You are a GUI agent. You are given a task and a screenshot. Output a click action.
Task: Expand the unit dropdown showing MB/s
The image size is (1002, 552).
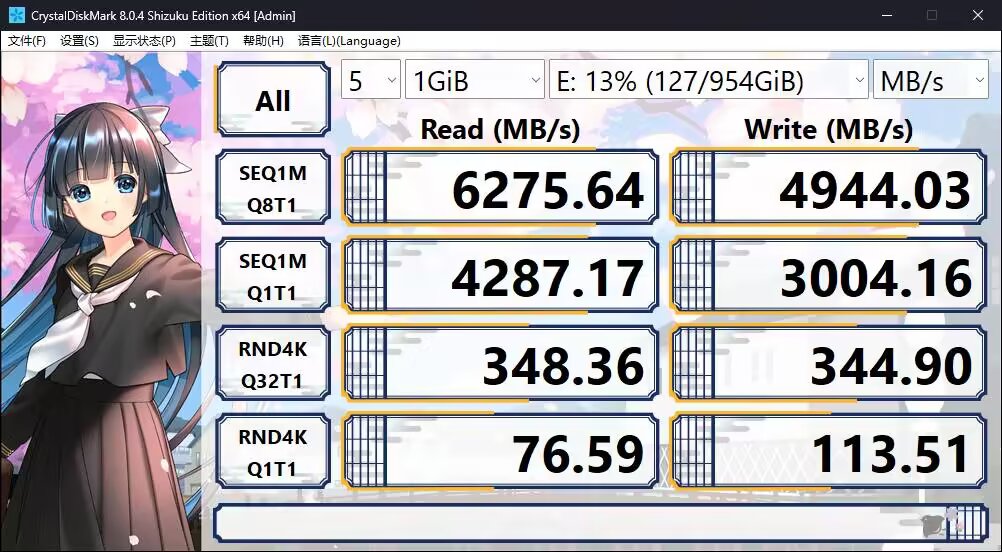coord(930,80)
